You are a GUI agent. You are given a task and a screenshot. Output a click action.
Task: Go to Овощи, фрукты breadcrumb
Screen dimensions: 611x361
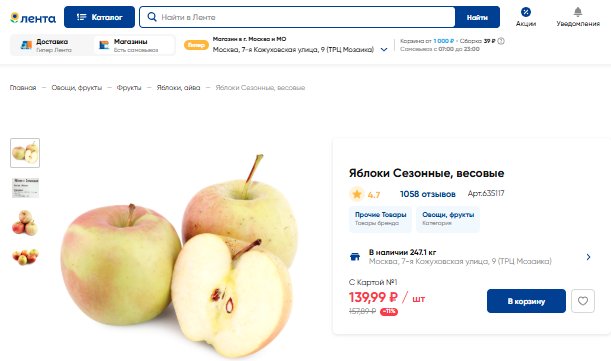tap(77, 88)
